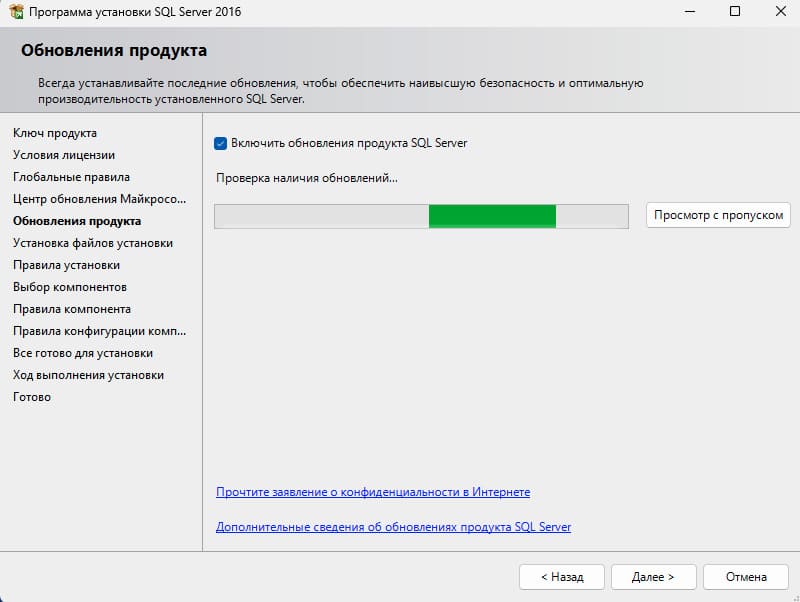This screenshot has height=602, width=800.
Task: Click the large 'Обновления продукта' page heading
Action: 114,51
